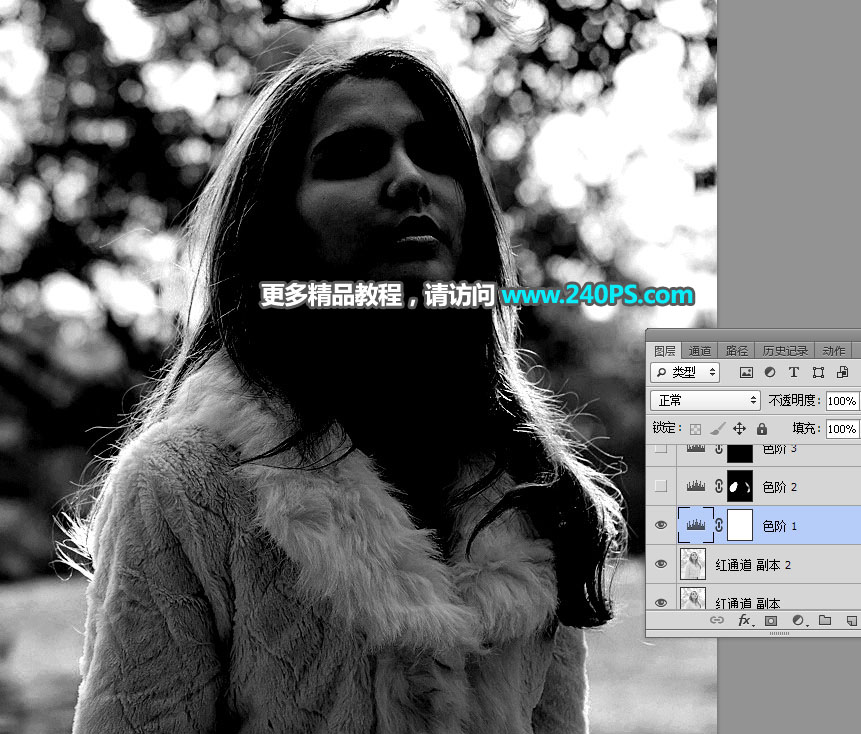Open the 类型 layer filter dropdown

[685, 372]
